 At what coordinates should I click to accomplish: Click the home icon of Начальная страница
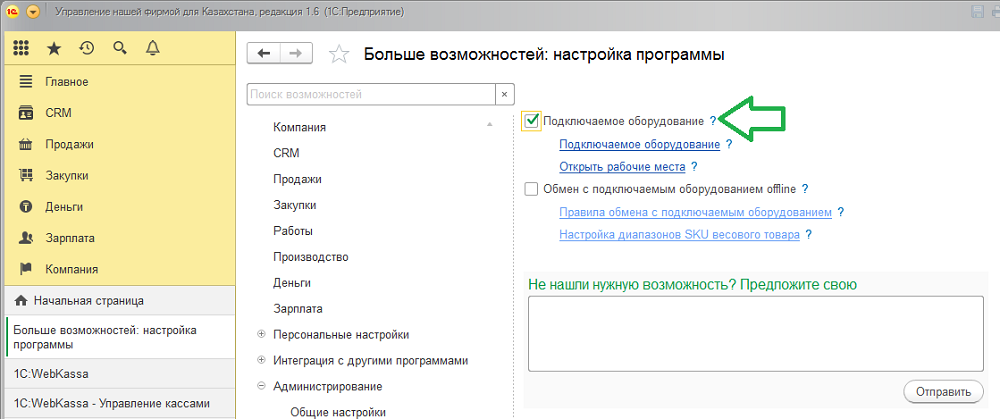point(20,300)
